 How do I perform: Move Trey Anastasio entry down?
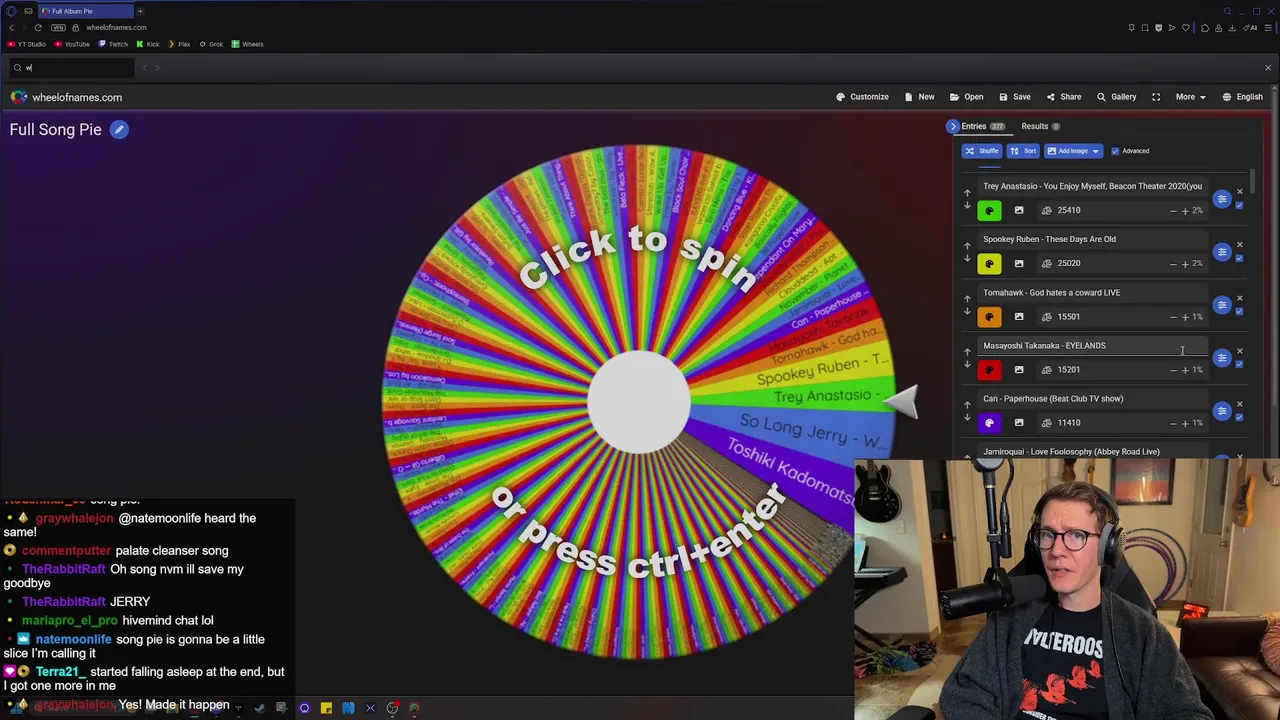(967, 206)
